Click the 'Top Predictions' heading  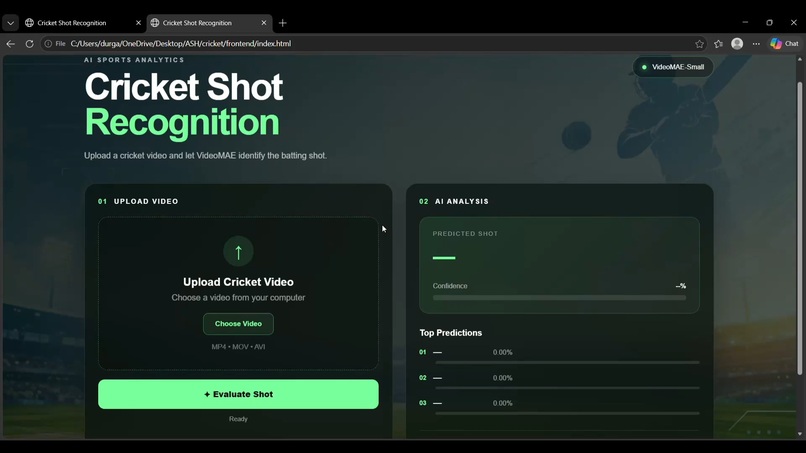pyautogui.click(x=451, y=333)
